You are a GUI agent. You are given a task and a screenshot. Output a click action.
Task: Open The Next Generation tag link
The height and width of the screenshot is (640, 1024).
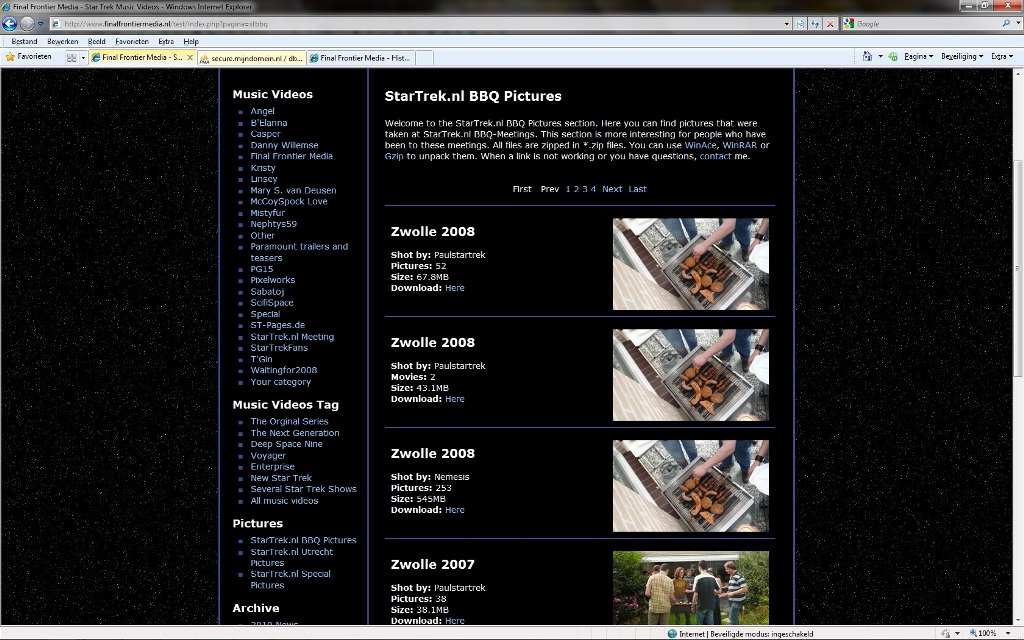(295, 433)
